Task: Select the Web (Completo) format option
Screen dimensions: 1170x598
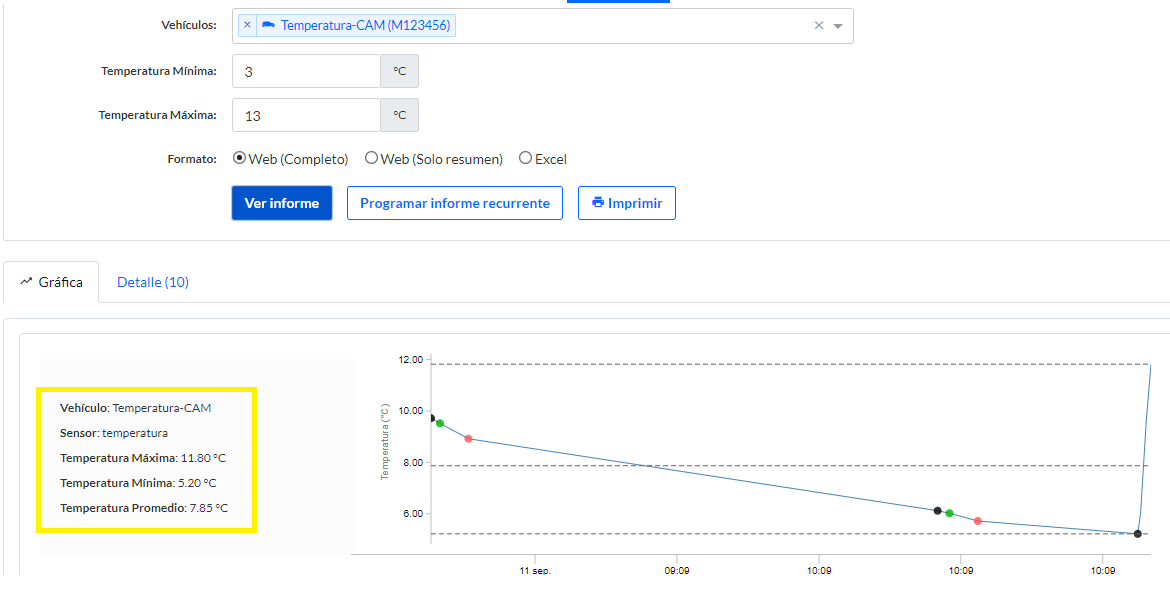Action: pyautogui.click(x=240, y=158)
